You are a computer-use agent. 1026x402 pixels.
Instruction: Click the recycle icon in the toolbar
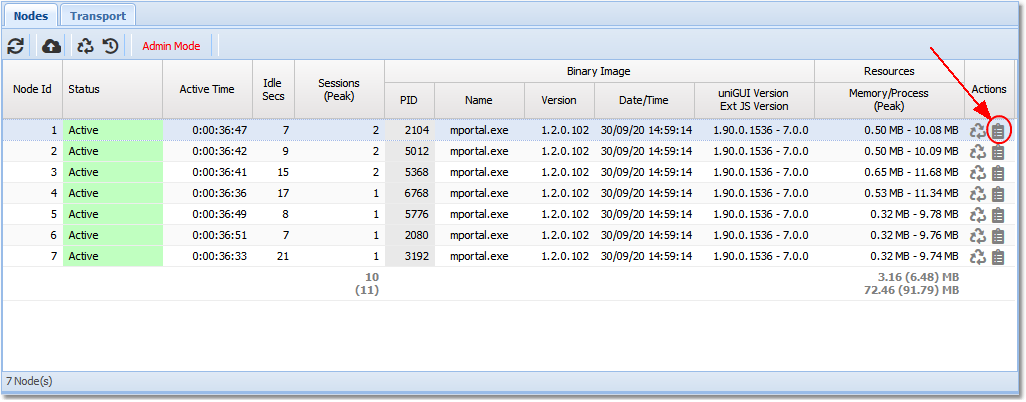click(86, 46)
